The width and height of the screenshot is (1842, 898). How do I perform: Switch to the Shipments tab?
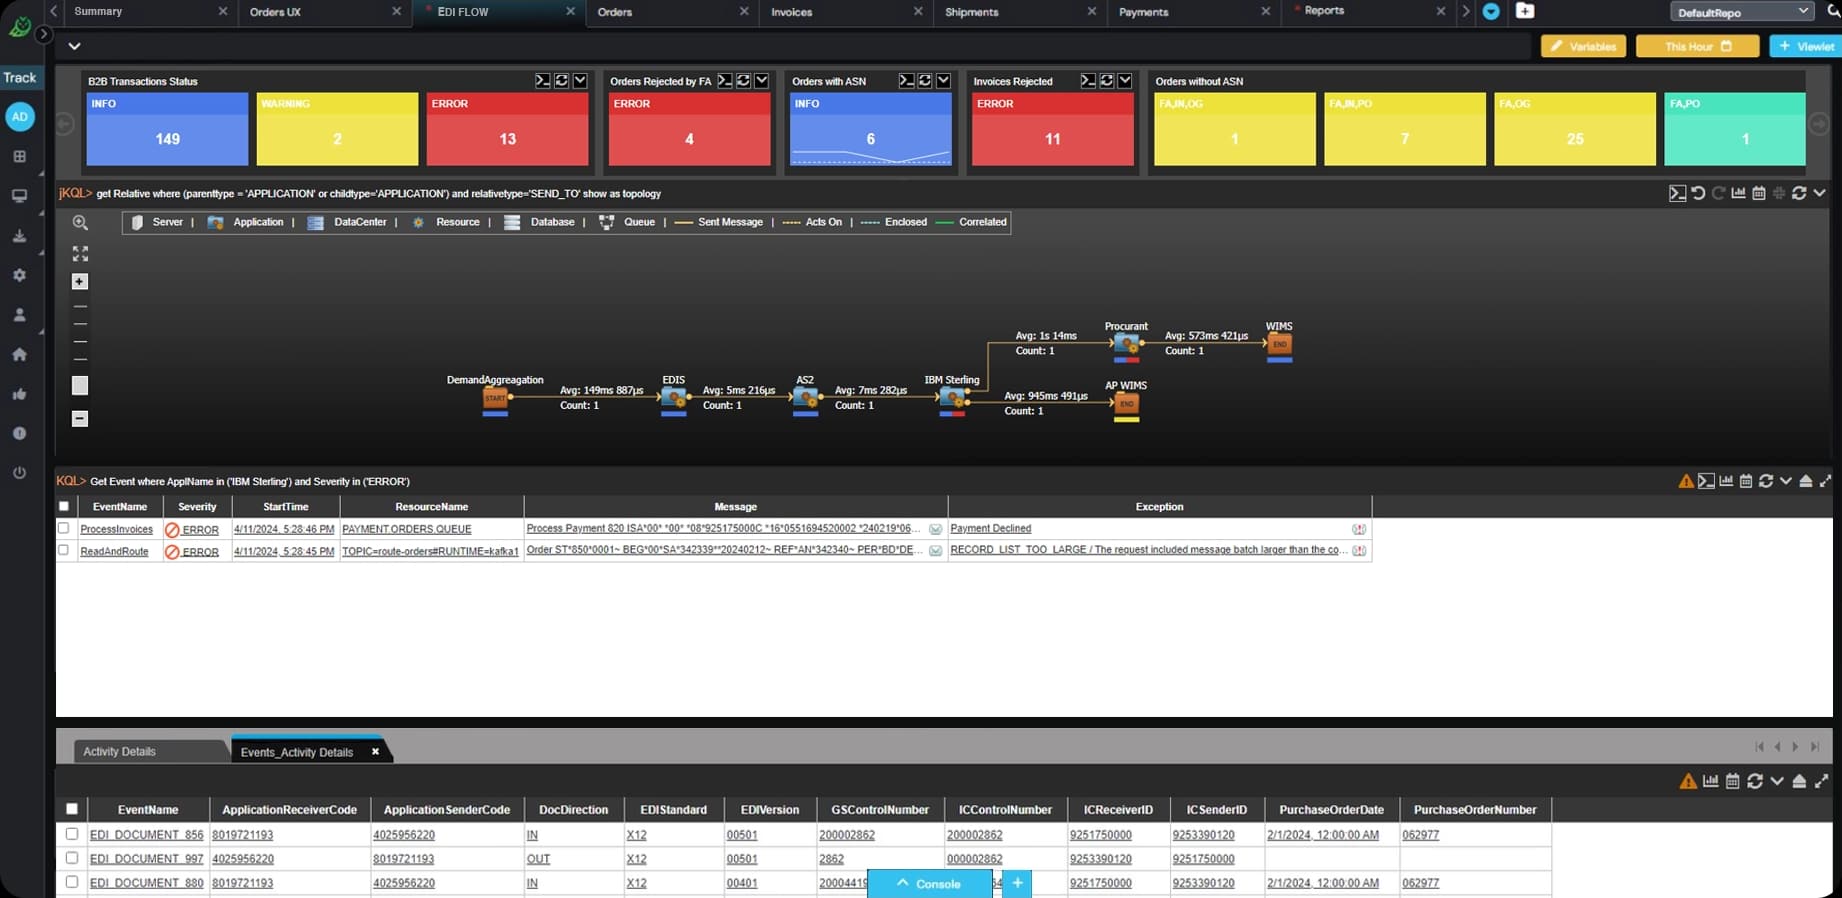point(971,12)
